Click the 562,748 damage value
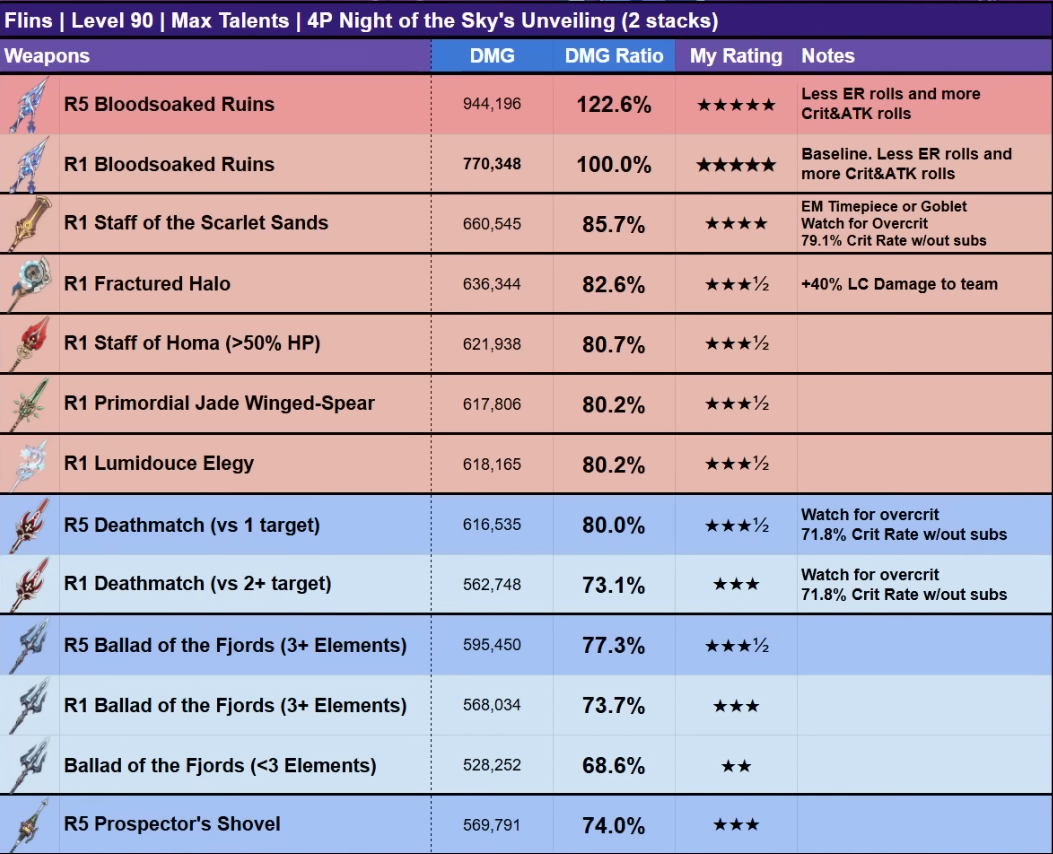Screen dimensions: 1053x854 492,585
